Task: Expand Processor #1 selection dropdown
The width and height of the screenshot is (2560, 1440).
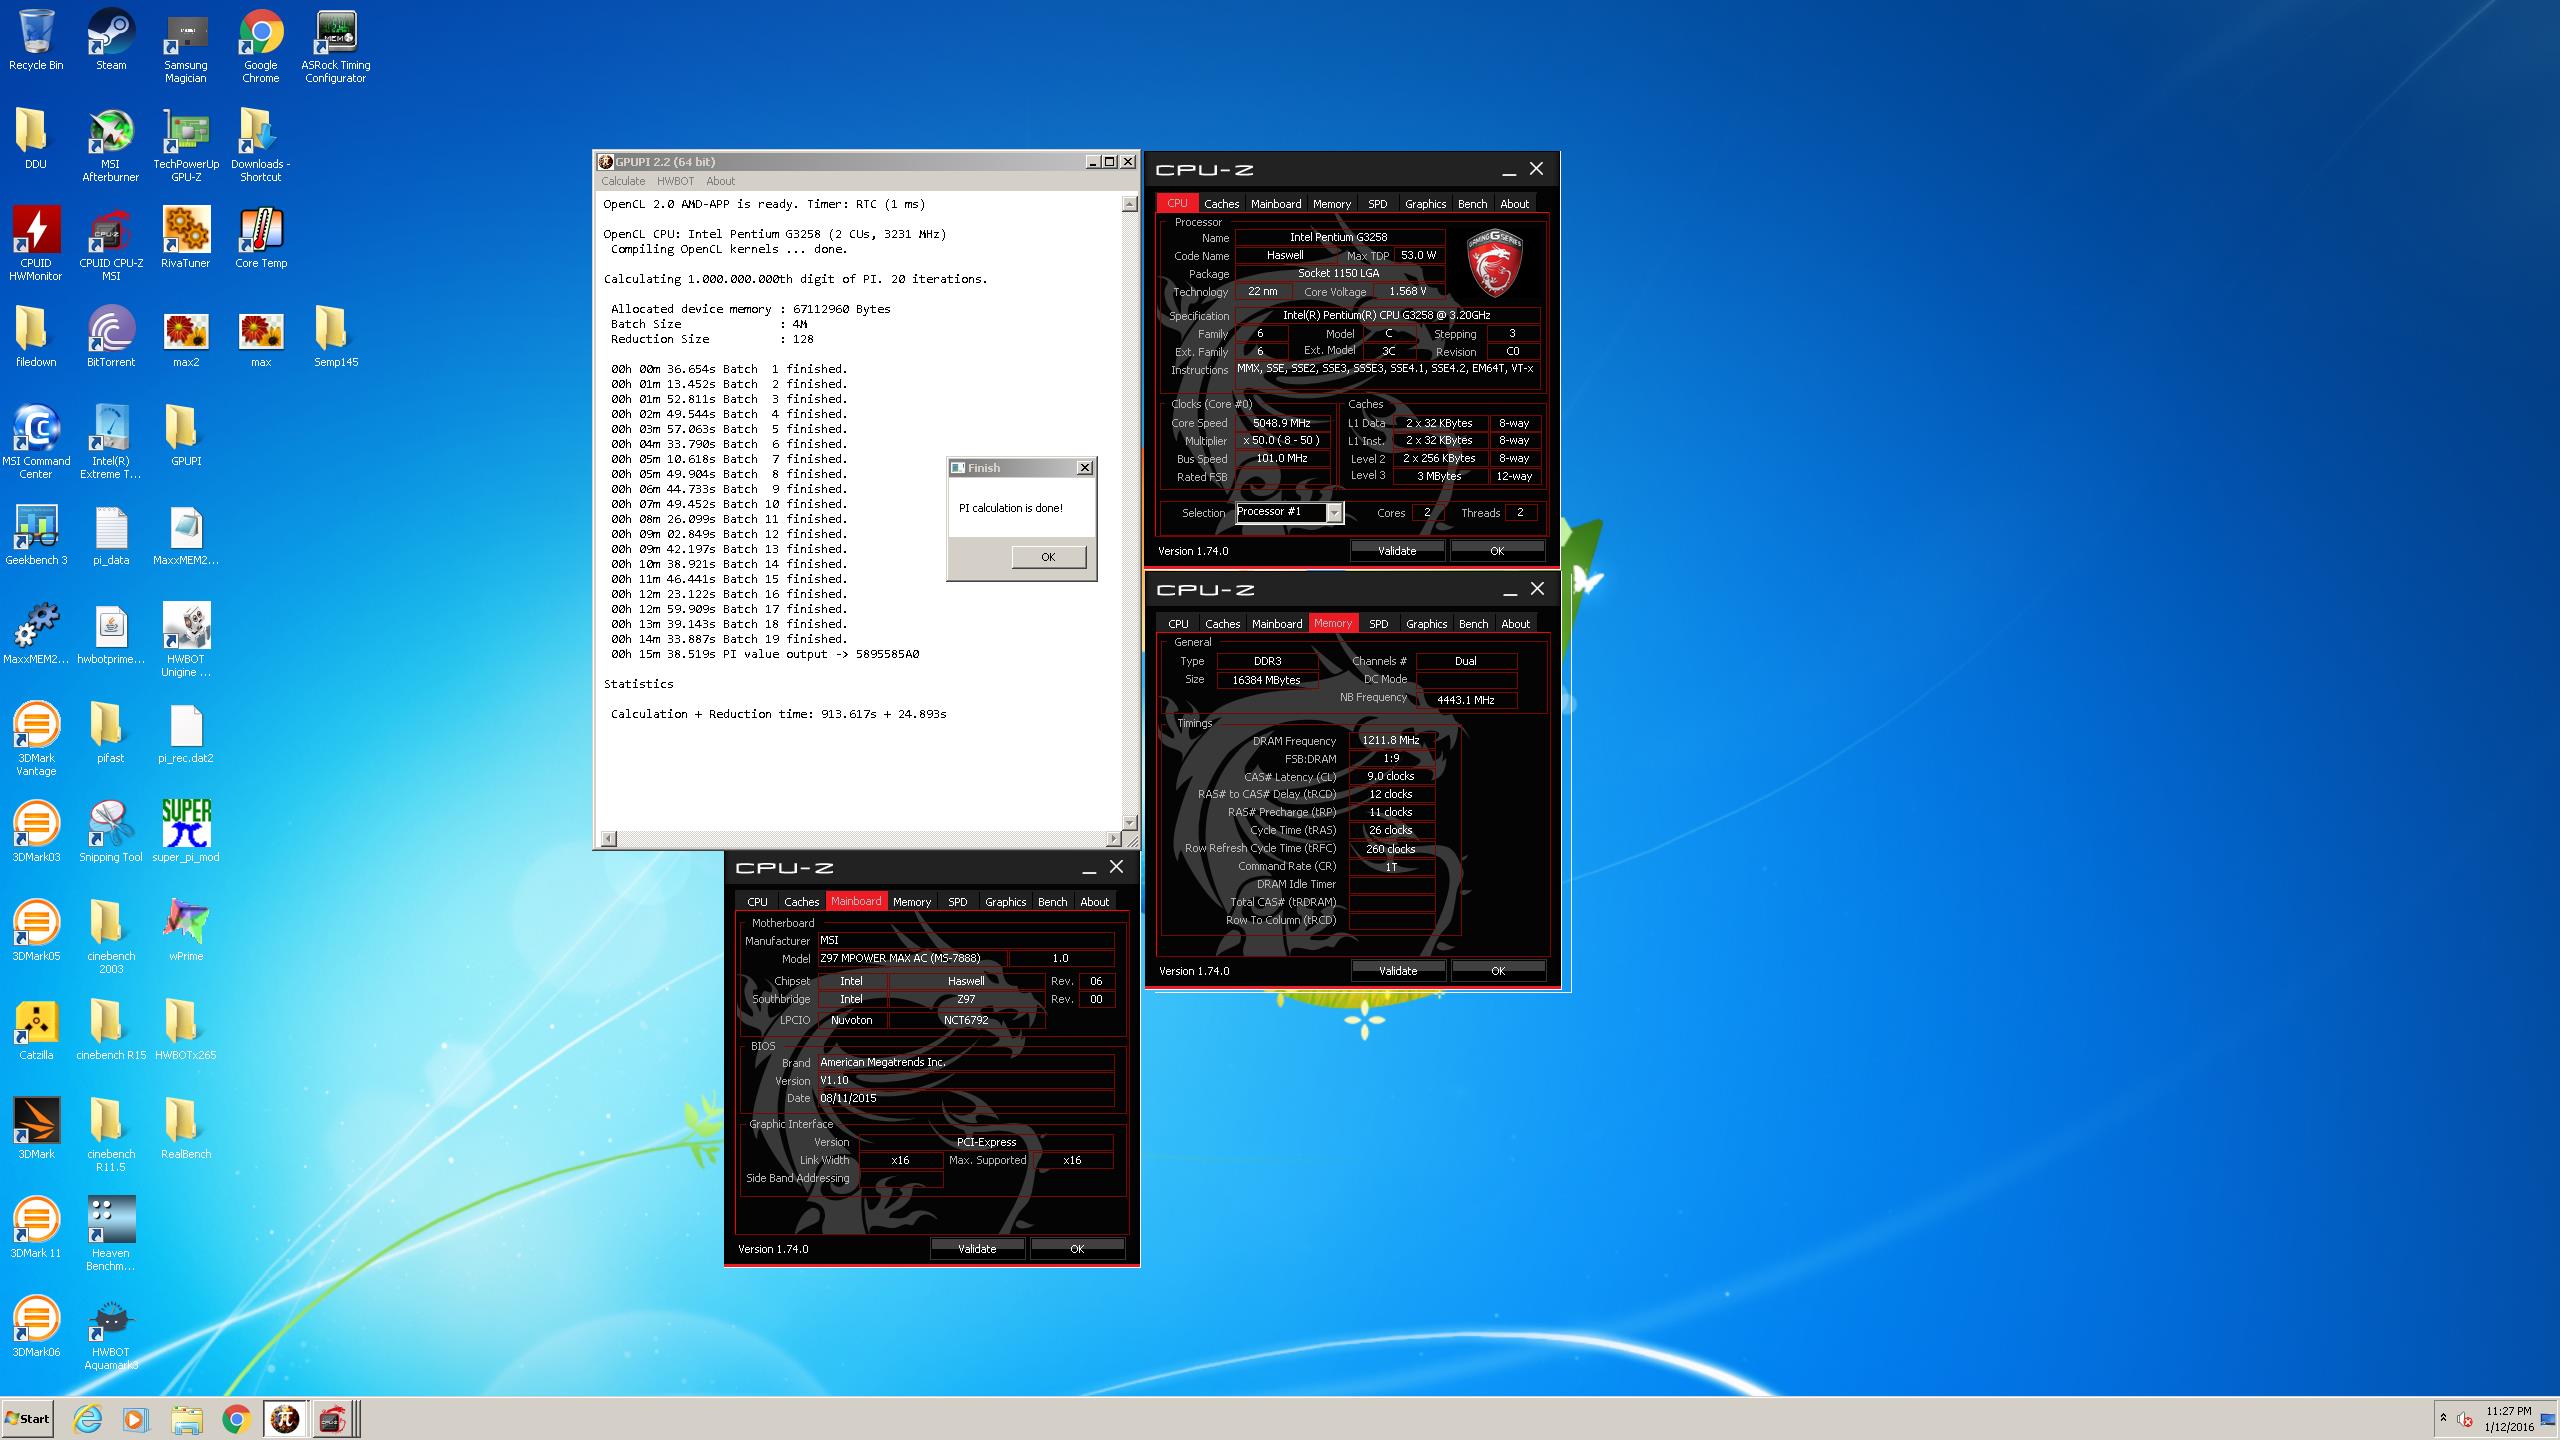Action: (1334, 513)
